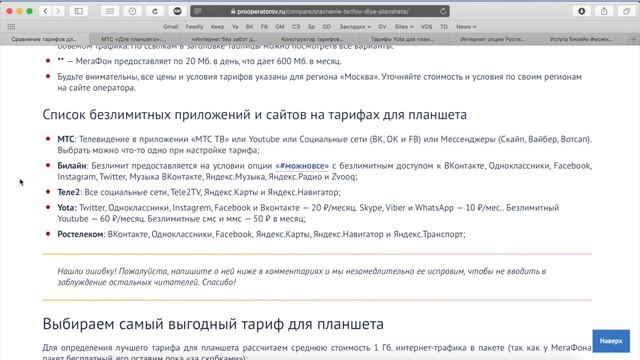Click the italic Нашли ошибку notice text
Screen dimensions: 640x360
[301, 277]
